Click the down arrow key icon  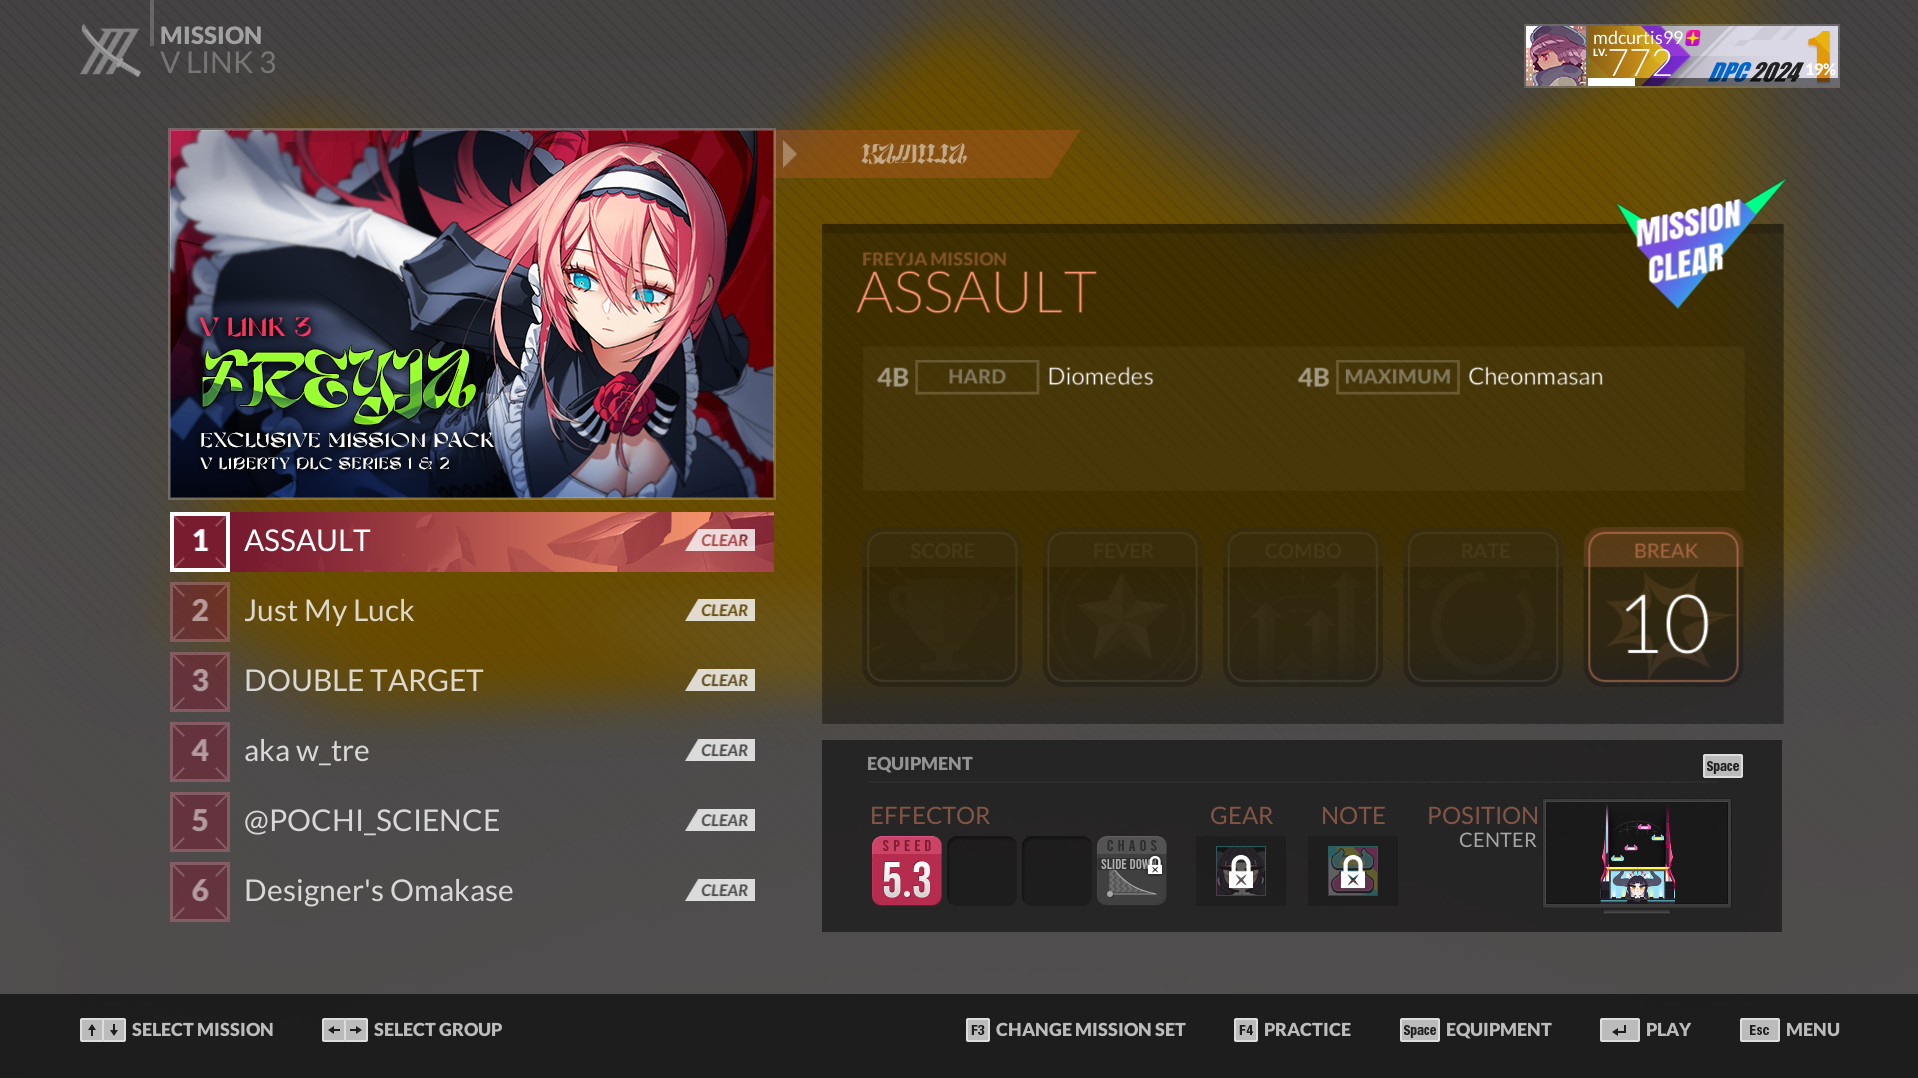click(x=114, y=1029)
